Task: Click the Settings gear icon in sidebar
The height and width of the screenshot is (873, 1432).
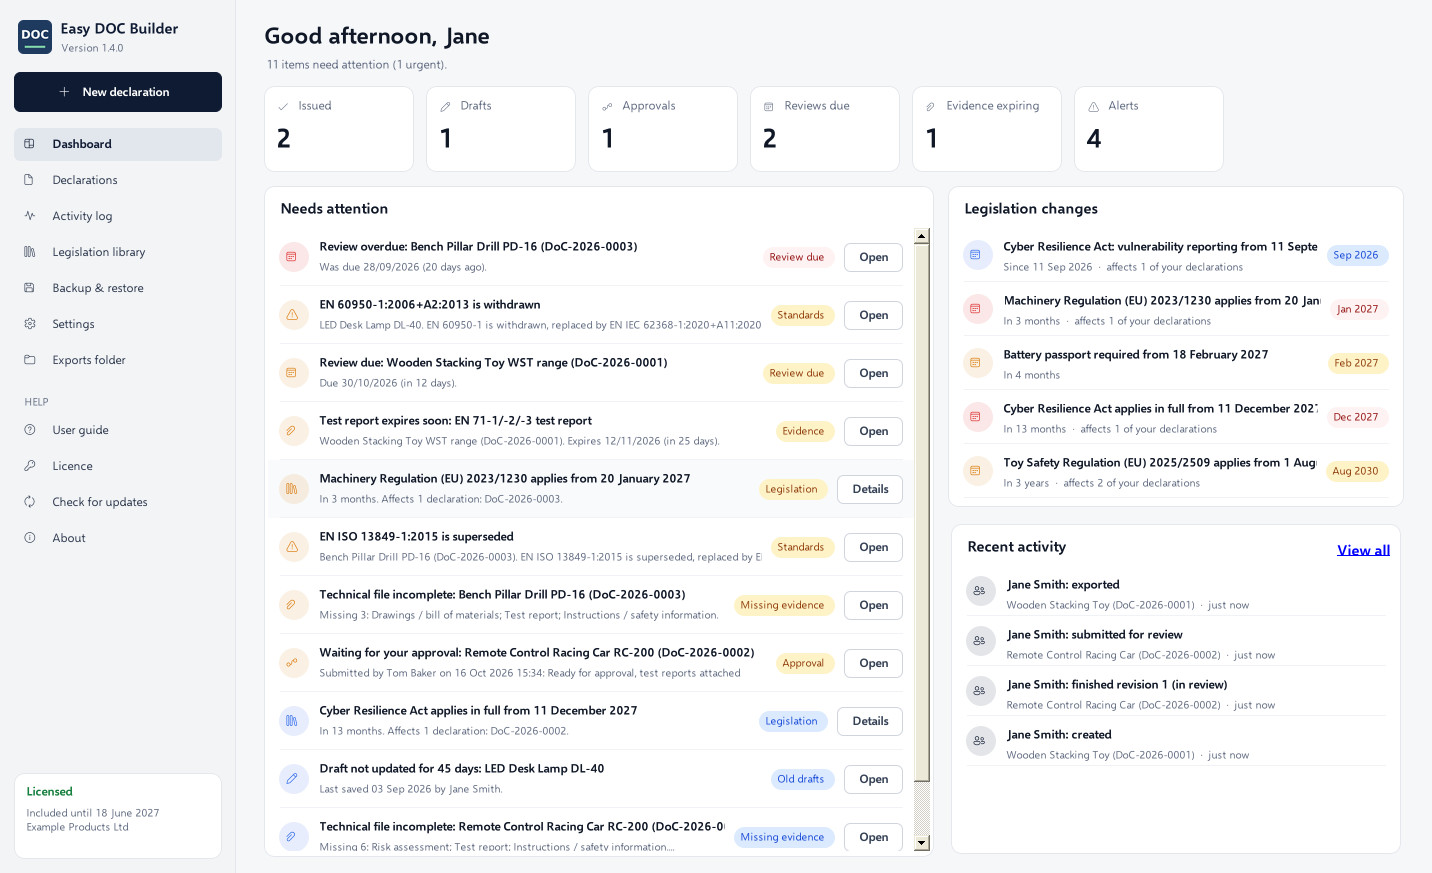Action: tap(30, 324)
